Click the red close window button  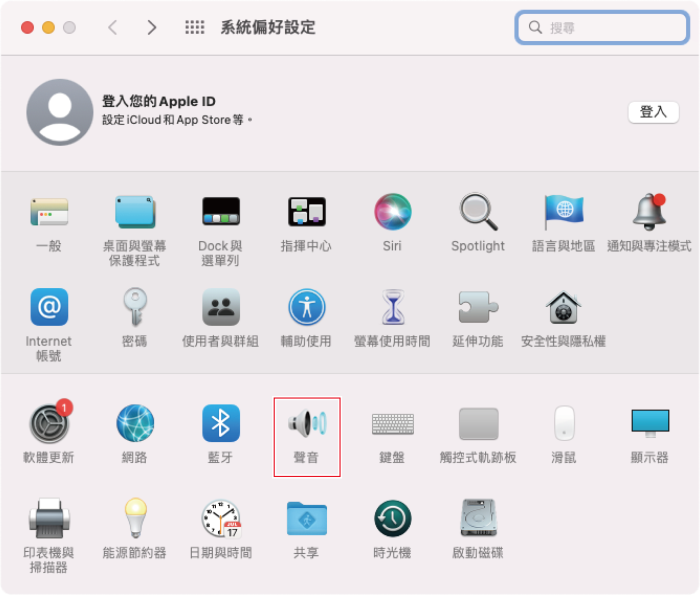28,28
